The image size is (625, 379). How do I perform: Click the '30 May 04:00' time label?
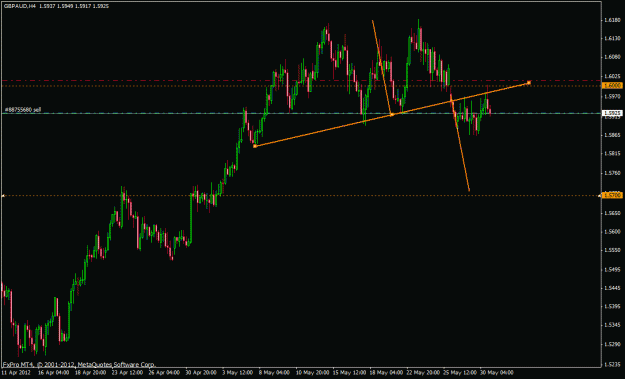(496, 373)
